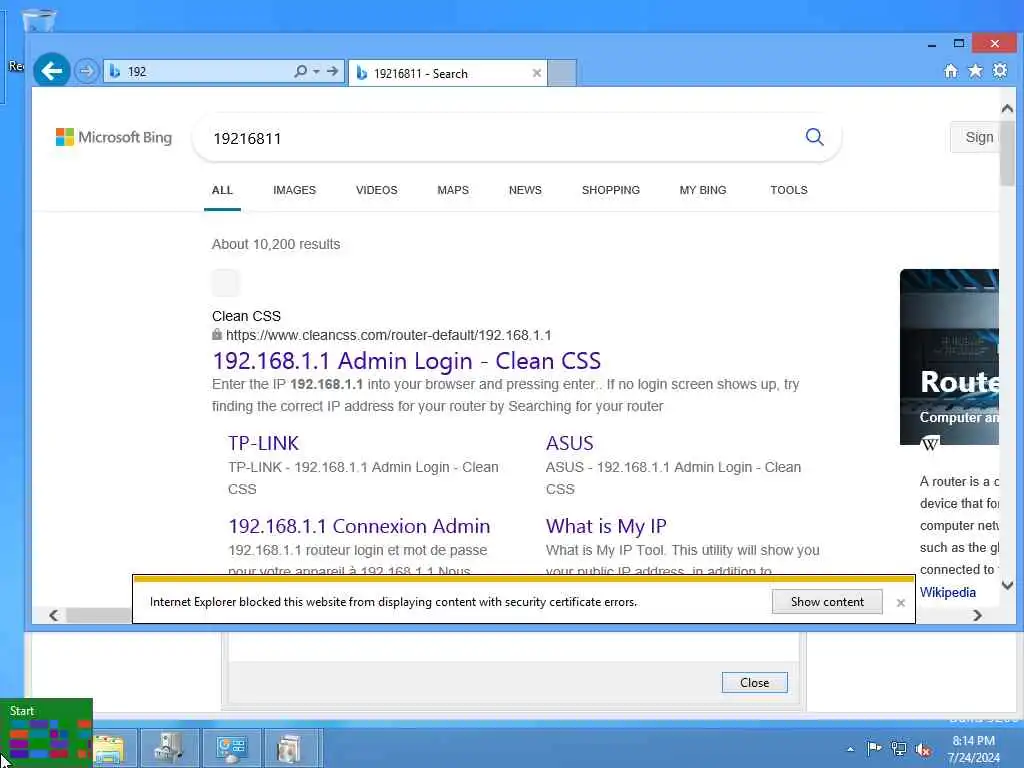Click the muted volume tray icon
This screenshot has height=768, width=1024.
point(923,750)
